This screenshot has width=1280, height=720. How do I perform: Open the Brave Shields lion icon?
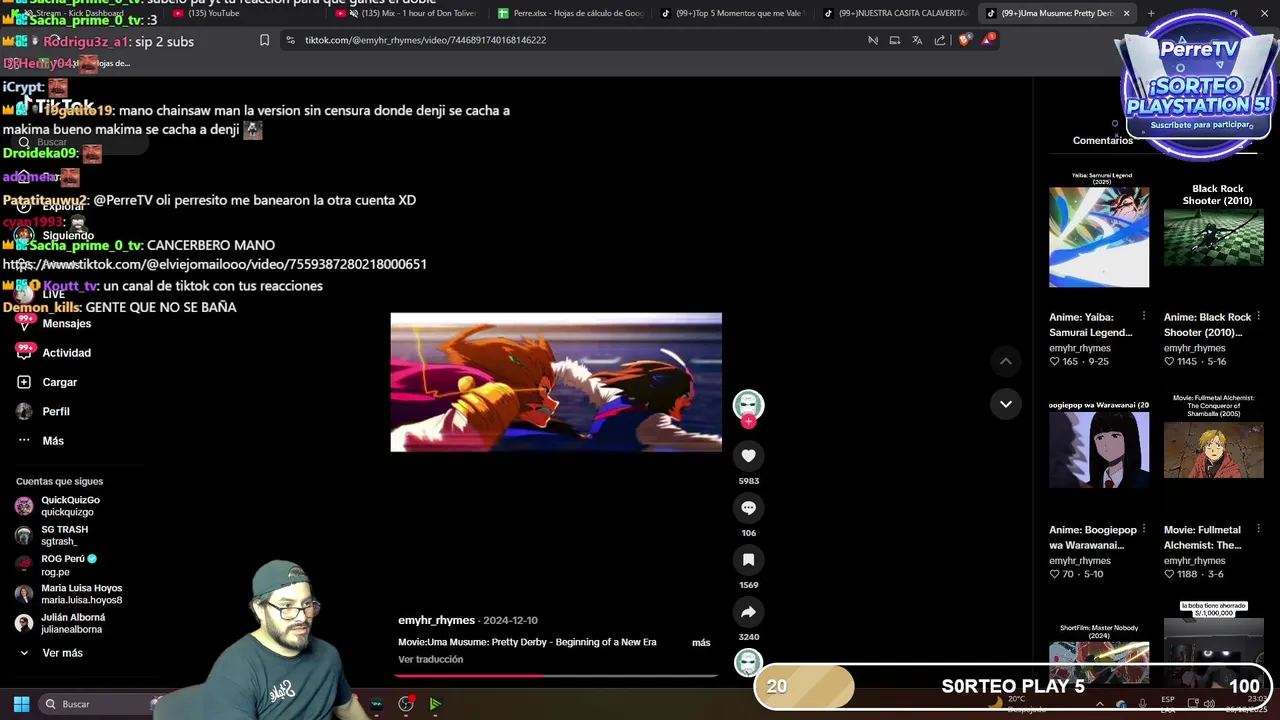[x=964, y=40]
